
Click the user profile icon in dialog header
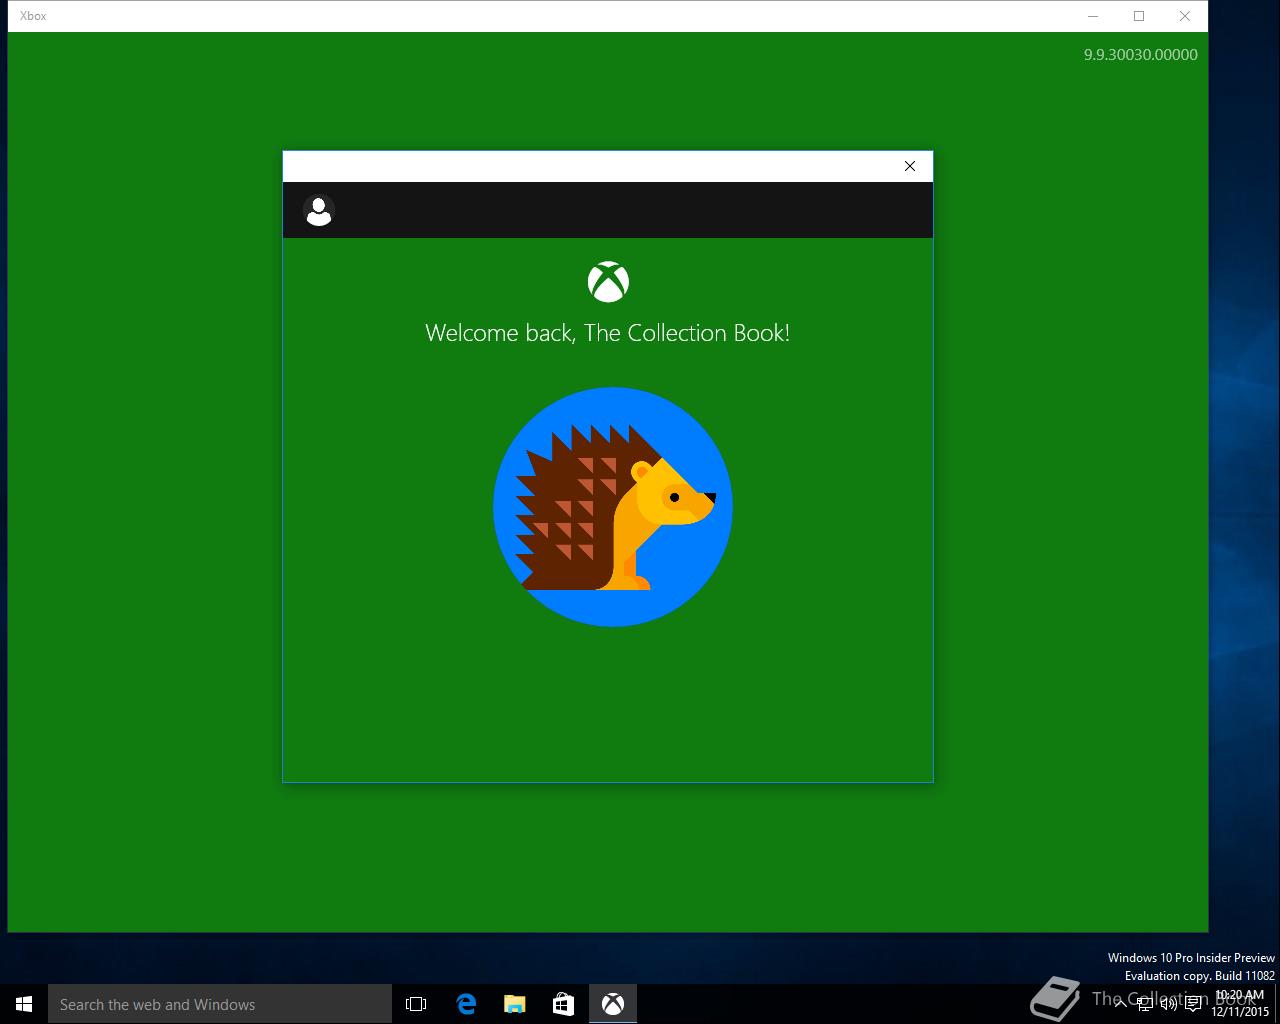click(319, 210)
